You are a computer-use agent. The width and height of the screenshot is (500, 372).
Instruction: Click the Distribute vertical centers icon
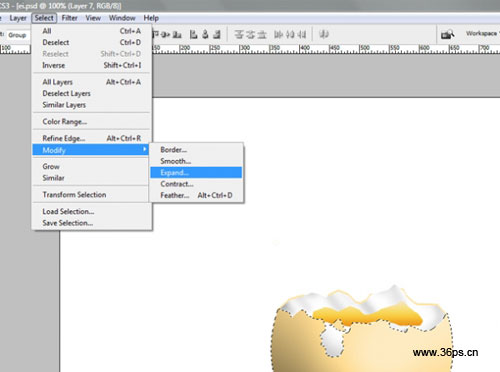coord(251,34)
